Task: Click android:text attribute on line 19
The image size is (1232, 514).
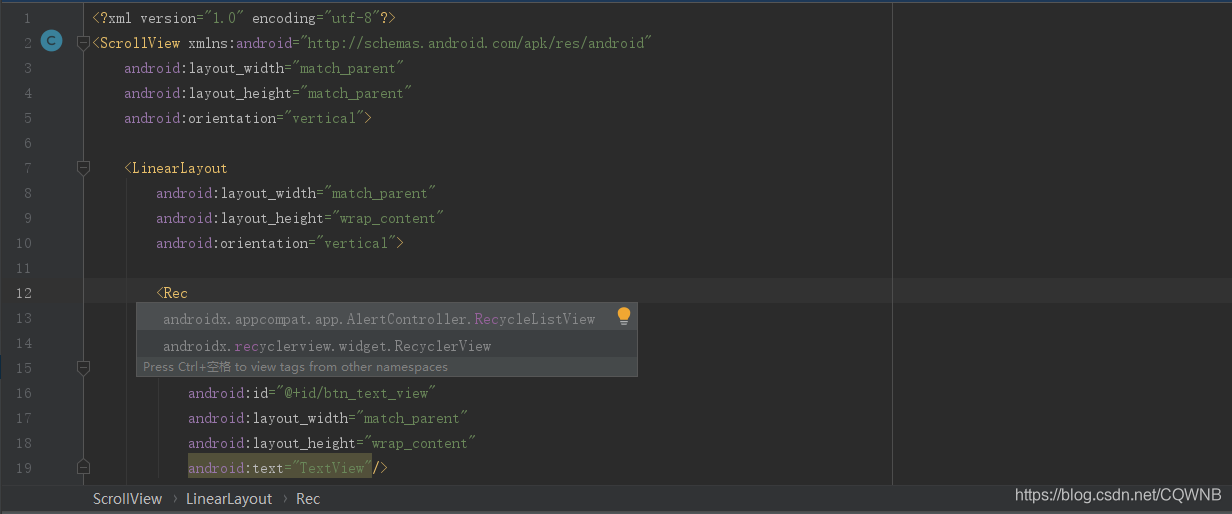Action: click(236, 468)
